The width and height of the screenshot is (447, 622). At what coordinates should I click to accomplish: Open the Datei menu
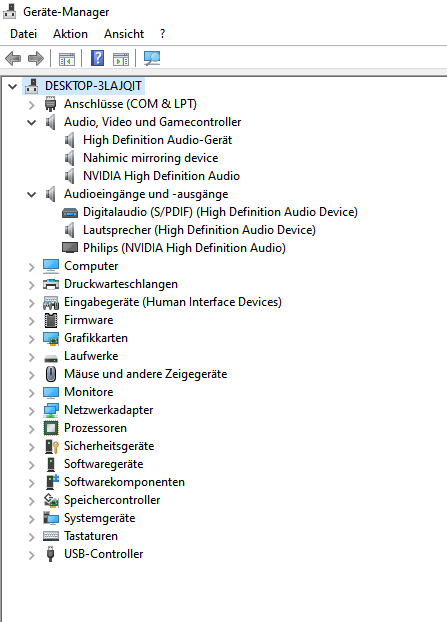pyautogui.click(x=23, y=34)
